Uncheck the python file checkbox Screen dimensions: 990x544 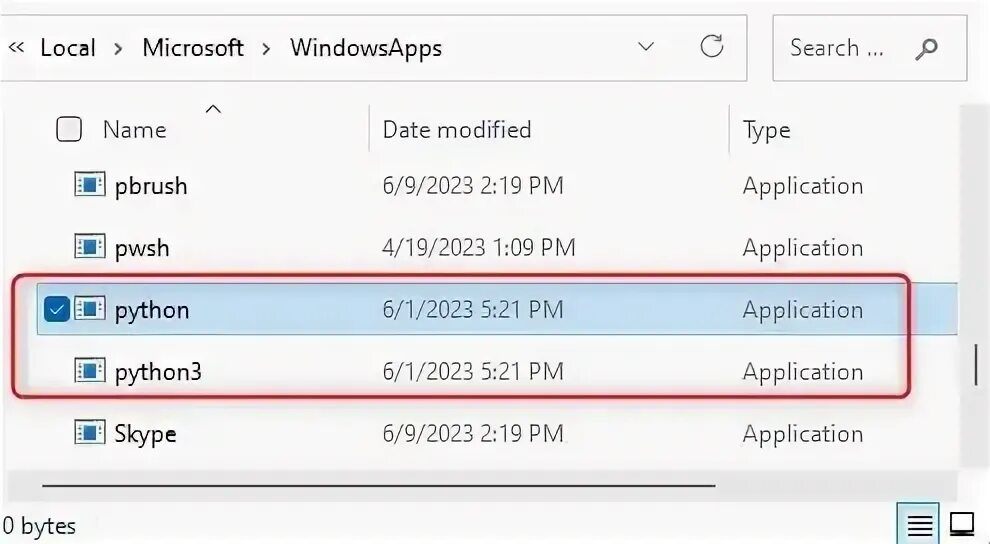[57, 310]
